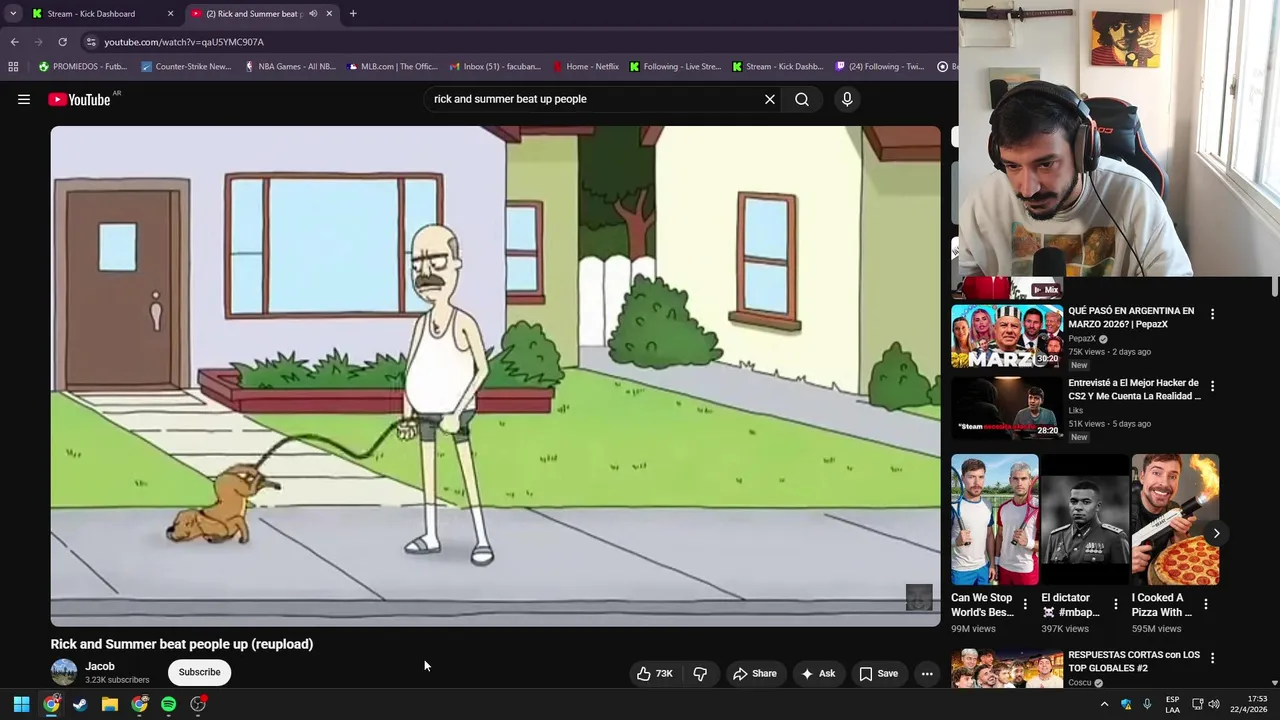Show hidden system tray icons
Viewport: 1280px width, 720px height.
[x=1104, y=704]
